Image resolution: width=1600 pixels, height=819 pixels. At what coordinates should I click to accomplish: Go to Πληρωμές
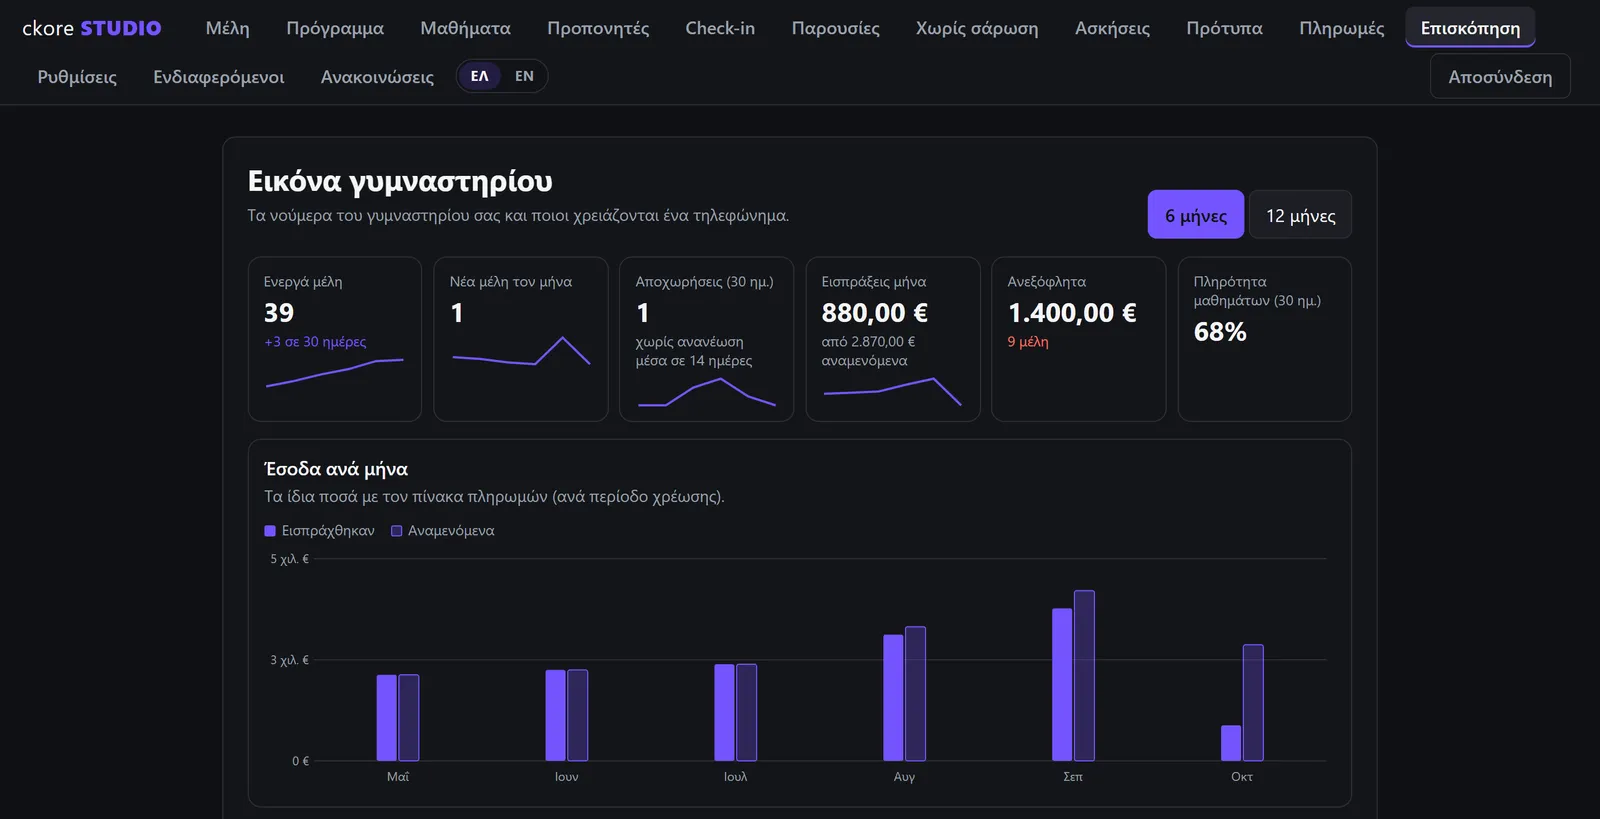[x=1341, y=28]
